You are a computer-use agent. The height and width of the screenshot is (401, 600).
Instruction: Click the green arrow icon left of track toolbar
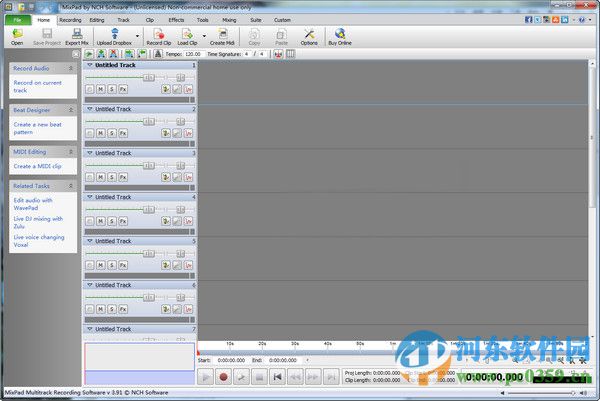tap(89, 54)
